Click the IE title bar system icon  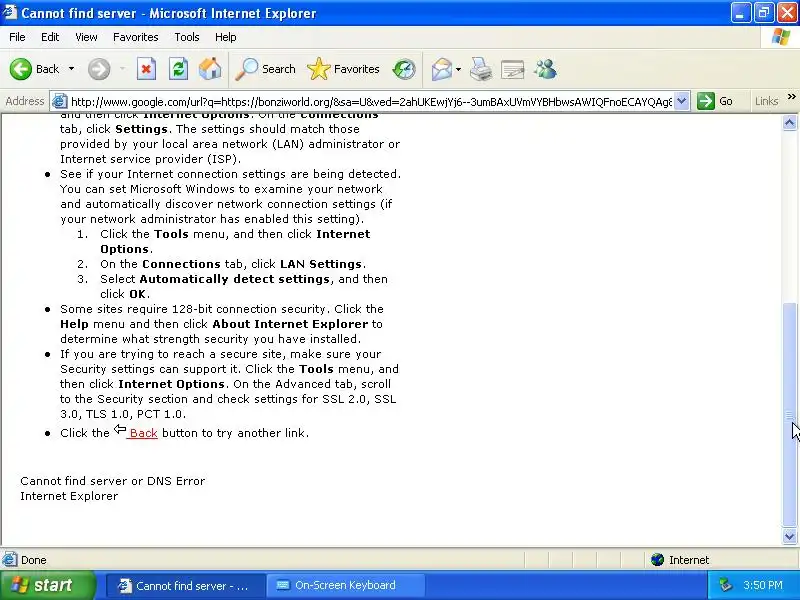click(x=9, y=12)
